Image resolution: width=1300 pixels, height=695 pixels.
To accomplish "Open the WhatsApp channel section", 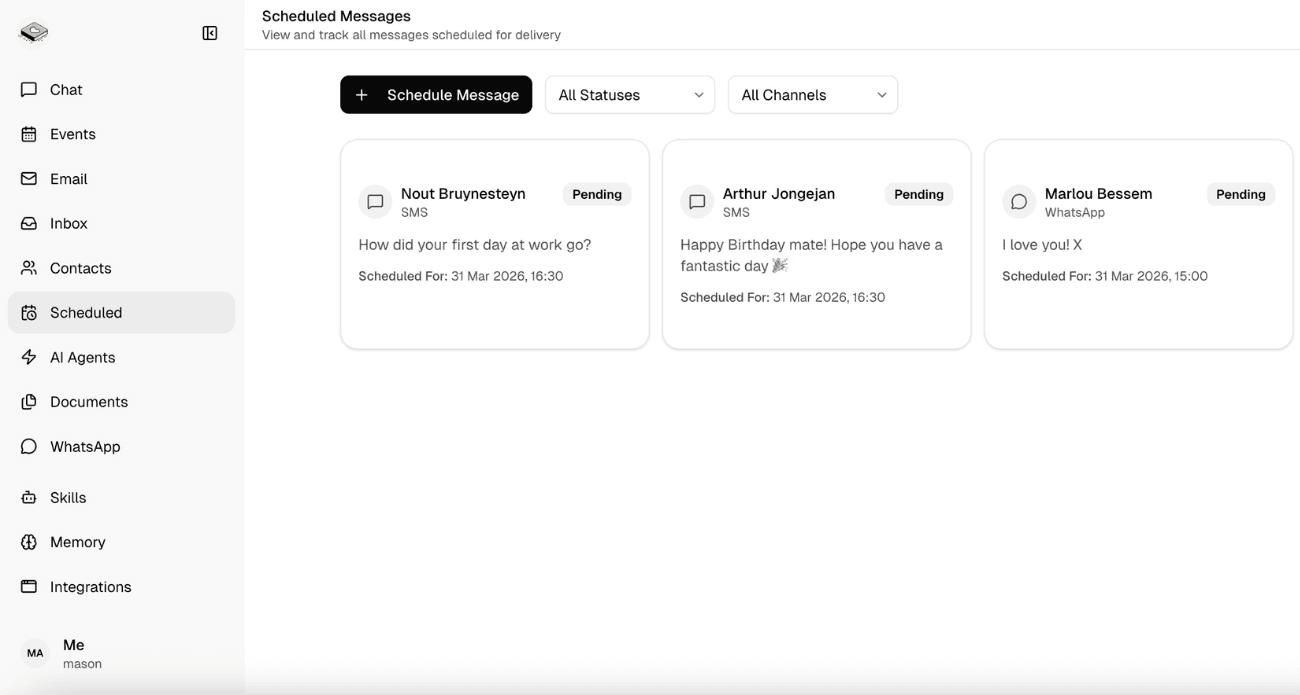I will (85, 446).
